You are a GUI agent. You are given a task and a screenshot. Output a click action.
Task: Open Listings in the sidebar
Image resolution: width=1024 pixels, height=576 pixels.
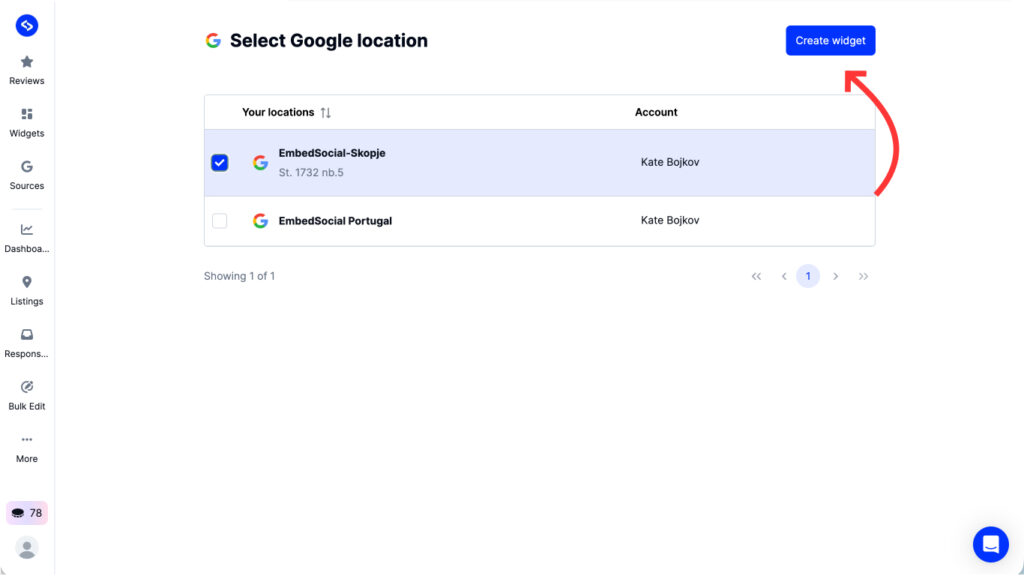pos(27,291)
